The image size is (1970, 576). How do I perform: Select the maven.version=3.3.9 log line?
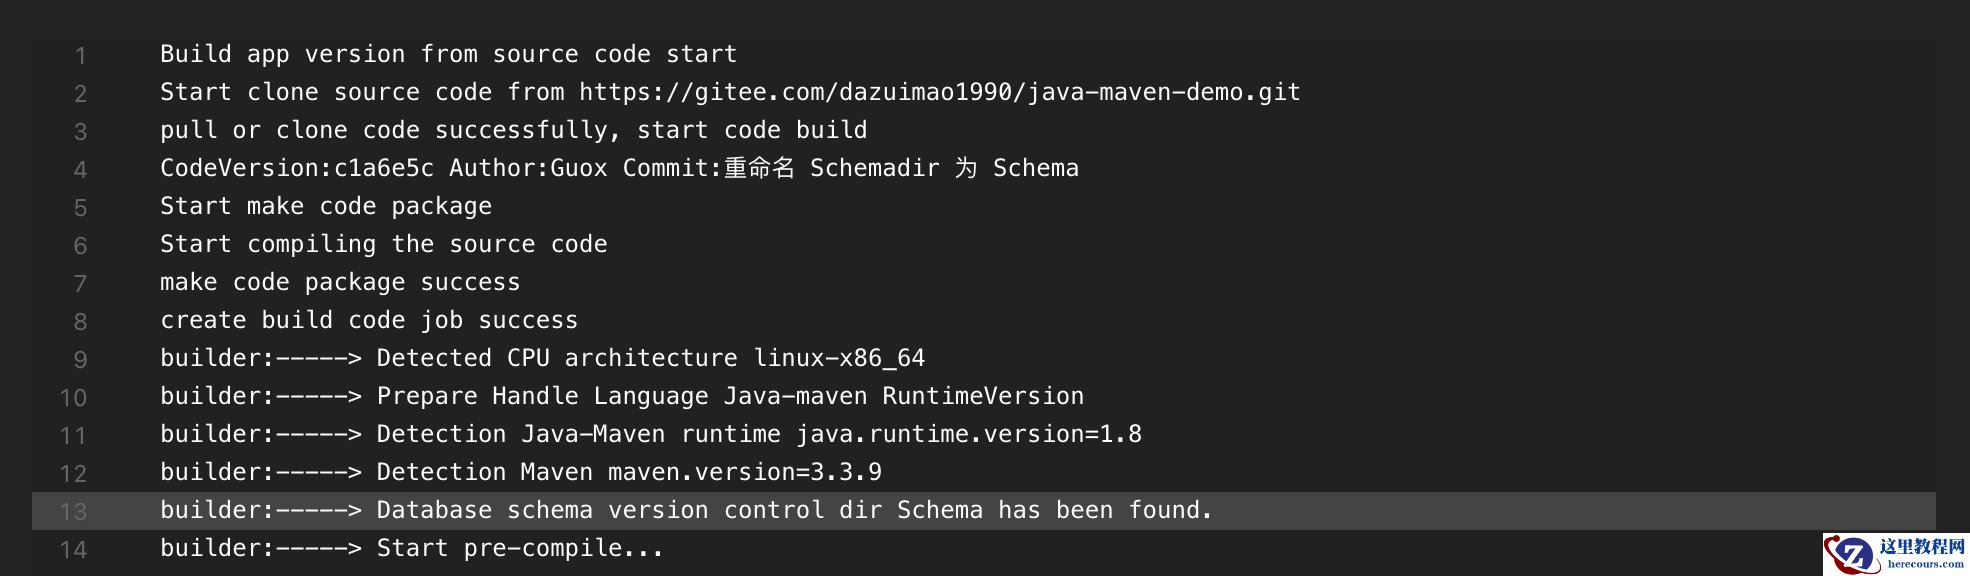520,473
